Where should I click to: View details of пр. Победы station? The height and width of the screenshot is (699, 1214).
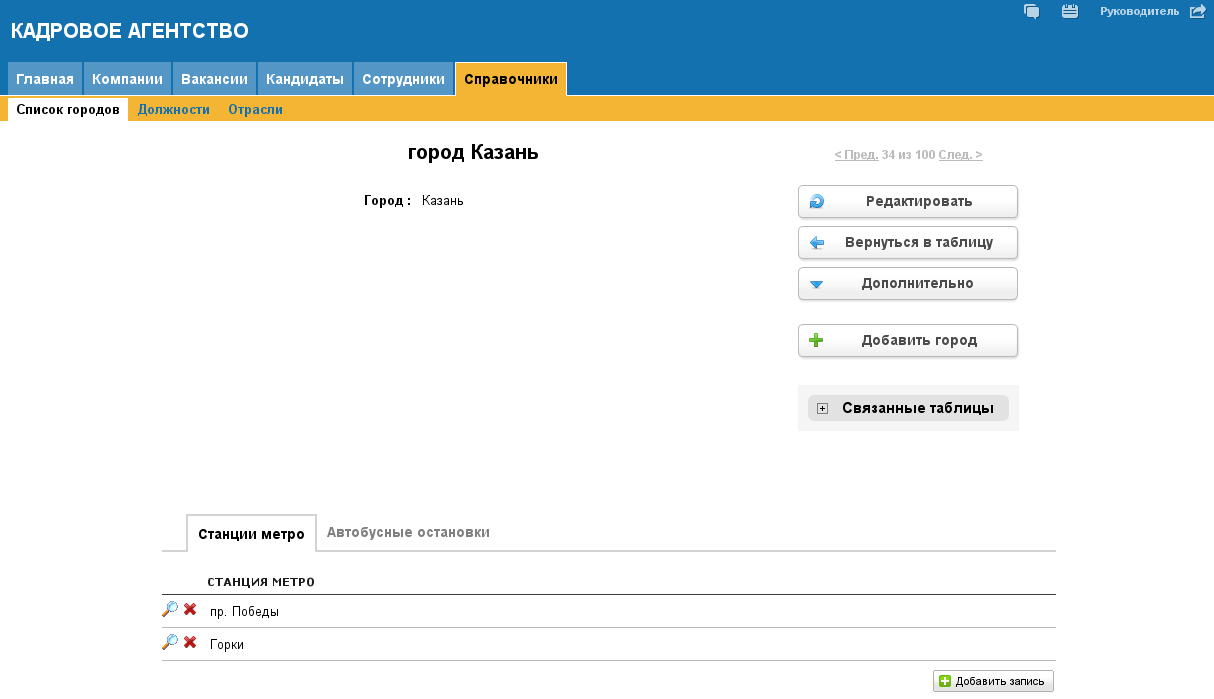(x=170, y=609)
